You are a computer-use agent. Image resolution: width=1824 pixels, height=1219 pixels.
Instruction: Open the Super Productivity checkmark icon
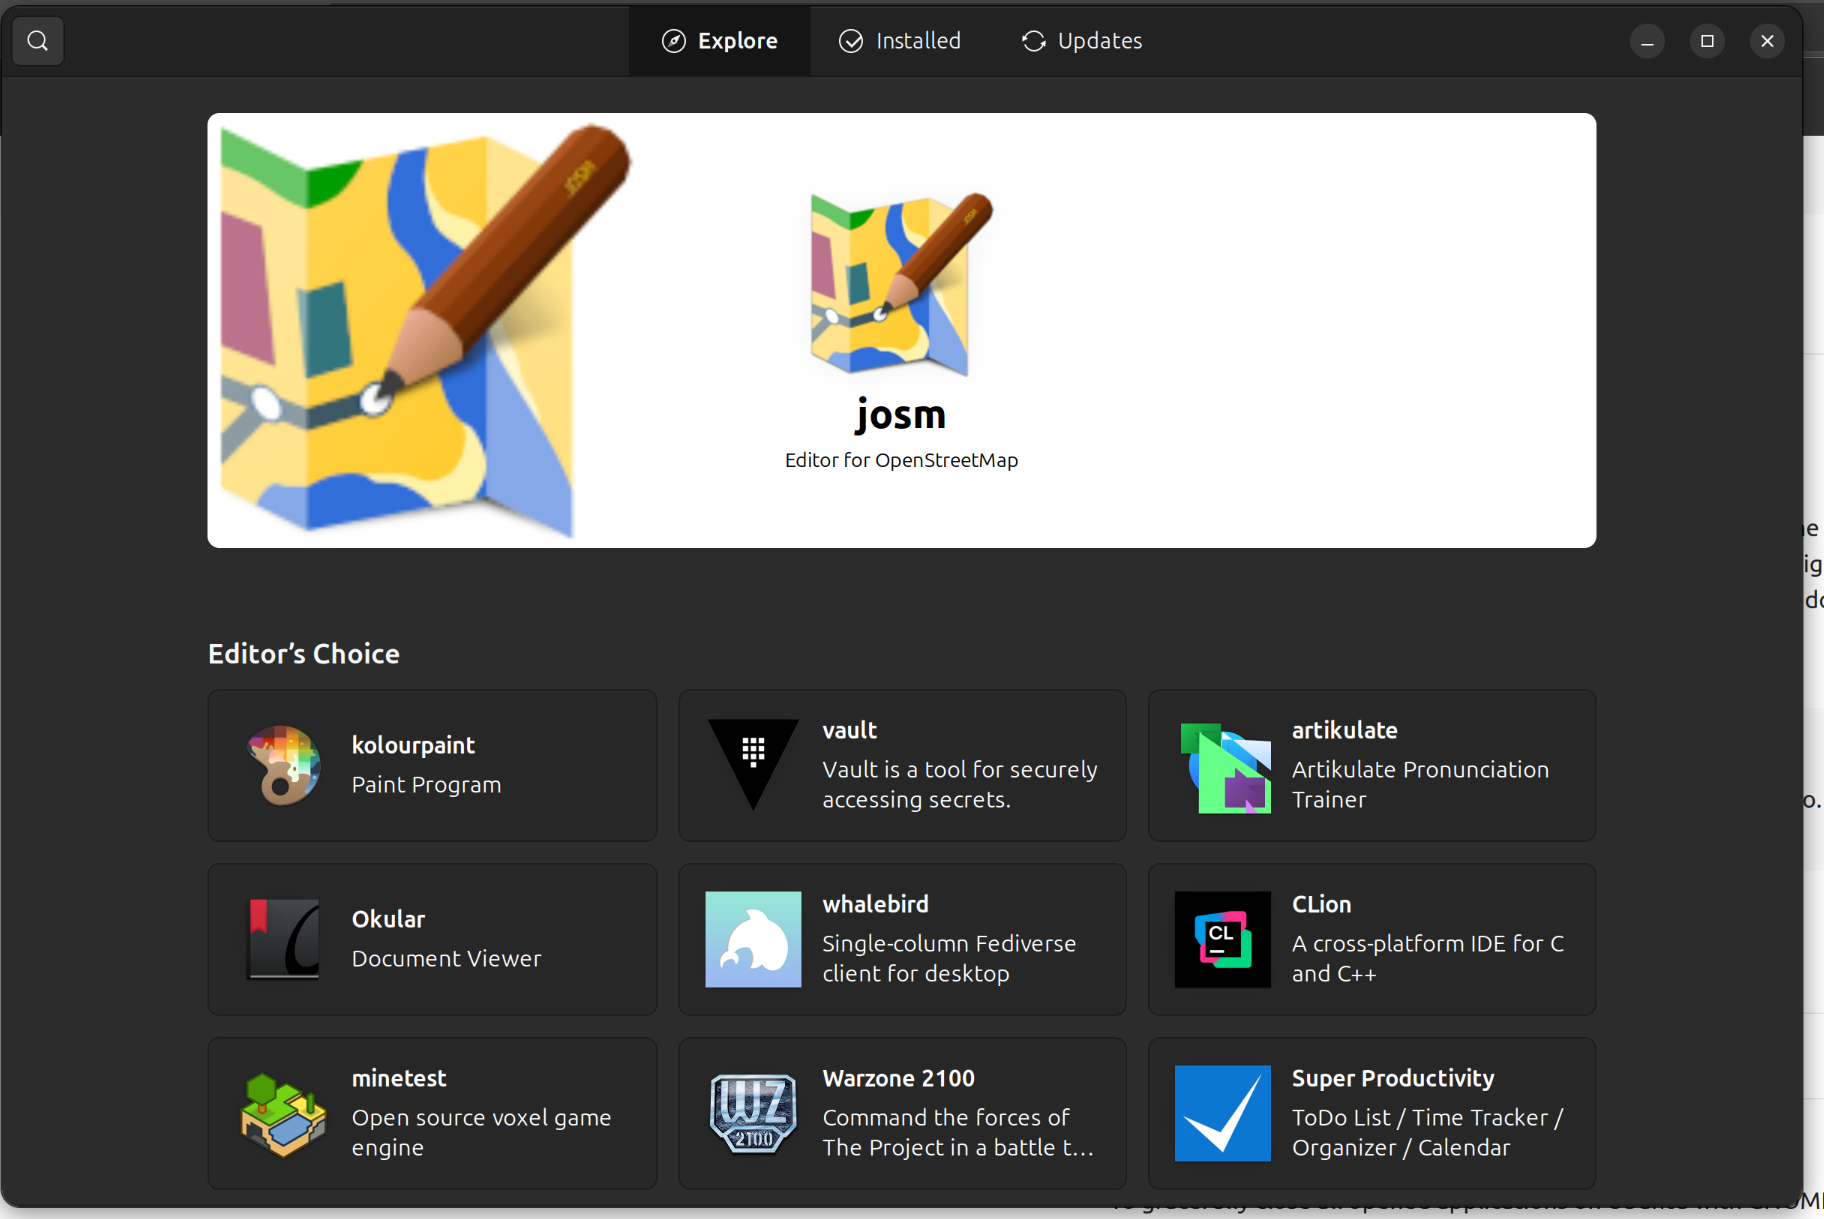1222,1113
